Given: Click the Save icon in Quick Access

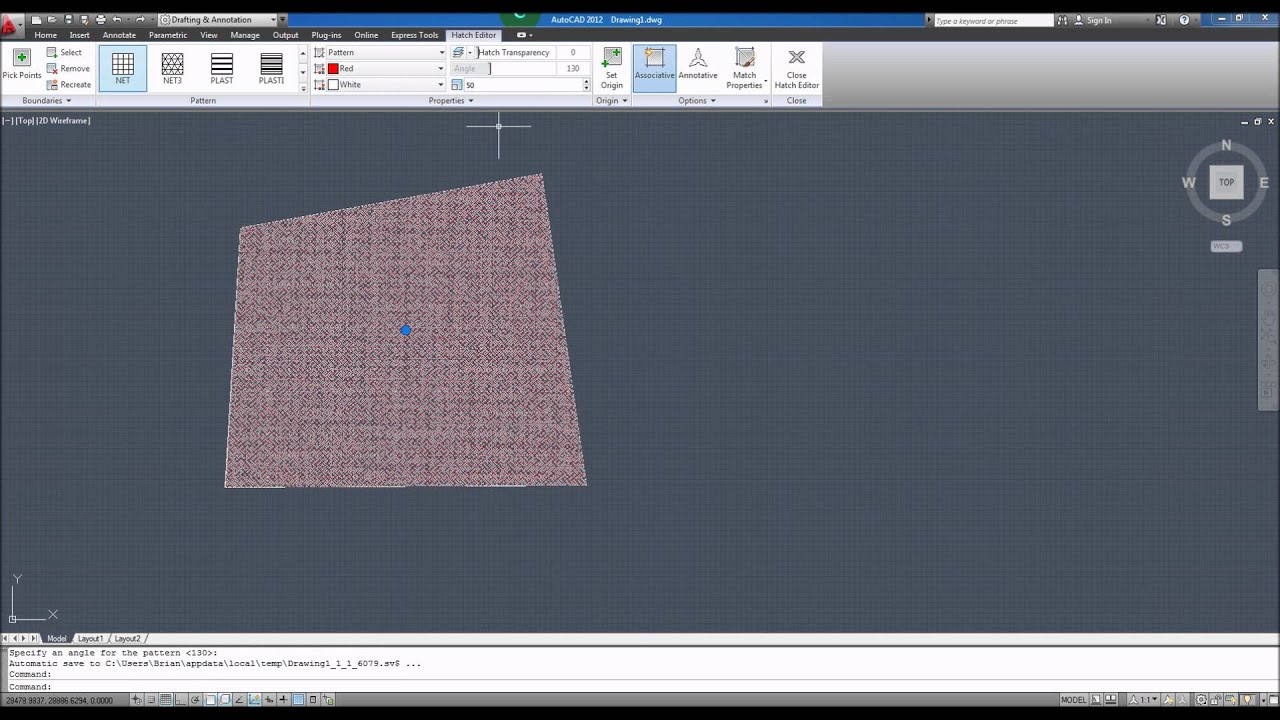Looking at the screenshot, I should tap(69, 20).
